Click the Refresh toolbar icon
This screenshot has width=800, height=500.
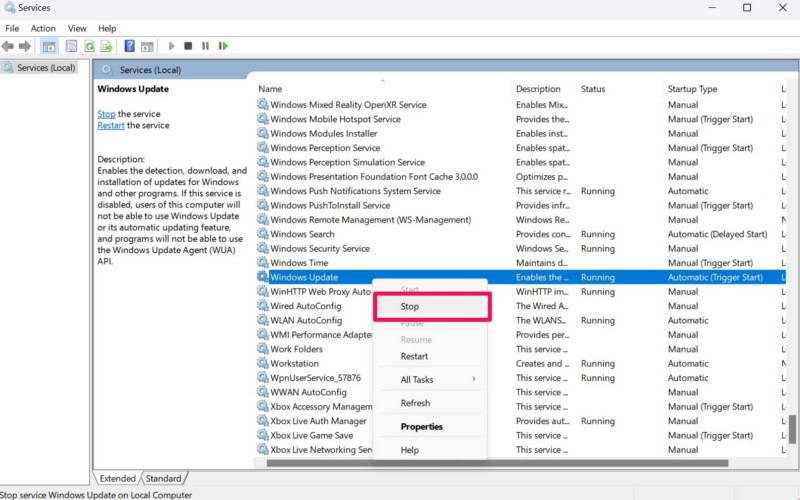[x=89, y=46]
